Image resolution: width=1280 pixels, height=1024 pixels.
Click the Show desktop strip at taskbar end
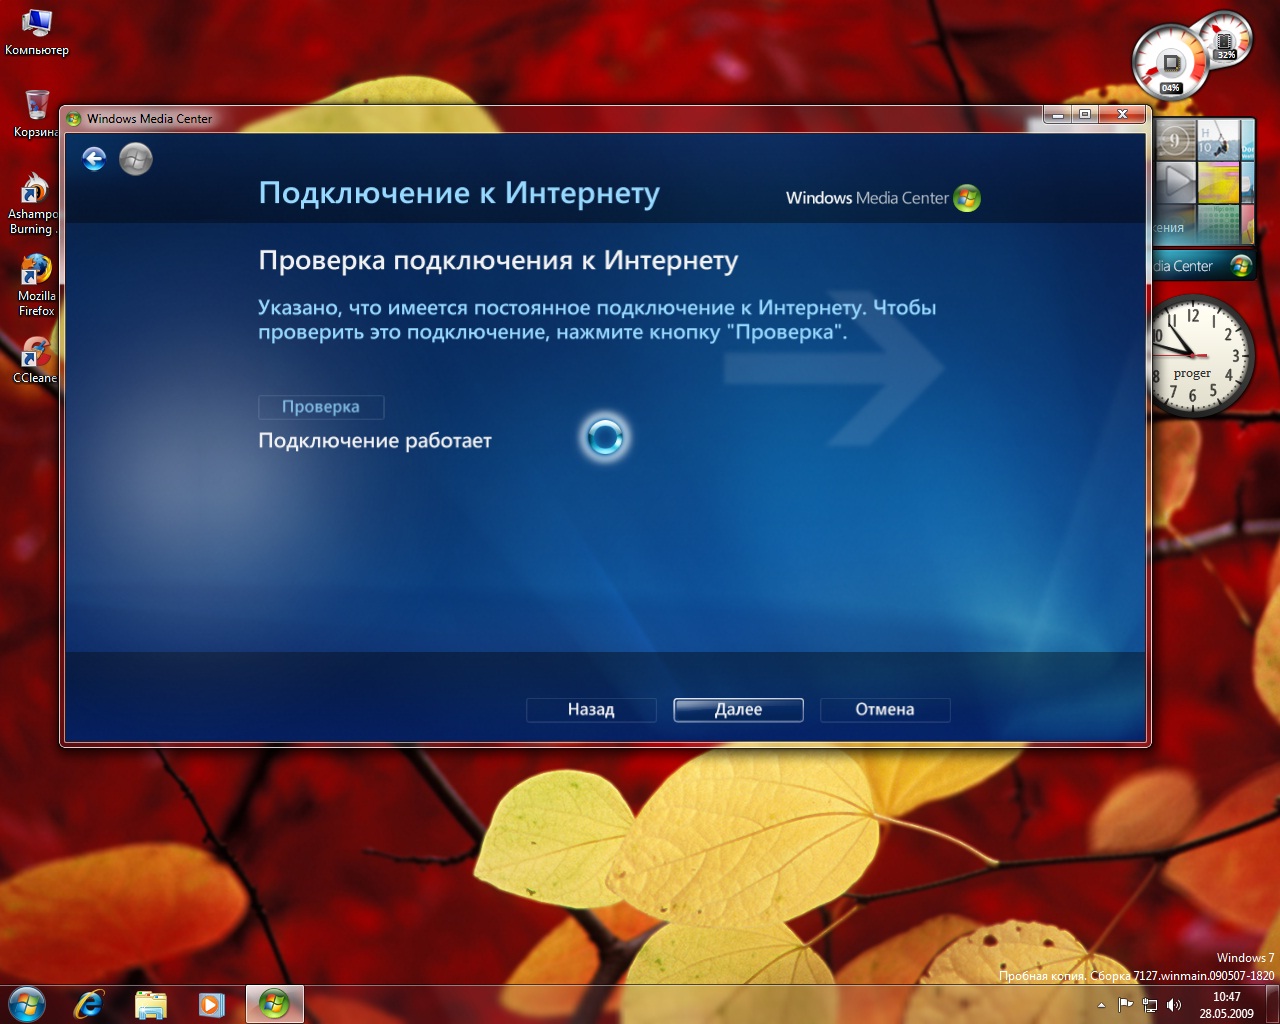click(x=1273, y=1005)
